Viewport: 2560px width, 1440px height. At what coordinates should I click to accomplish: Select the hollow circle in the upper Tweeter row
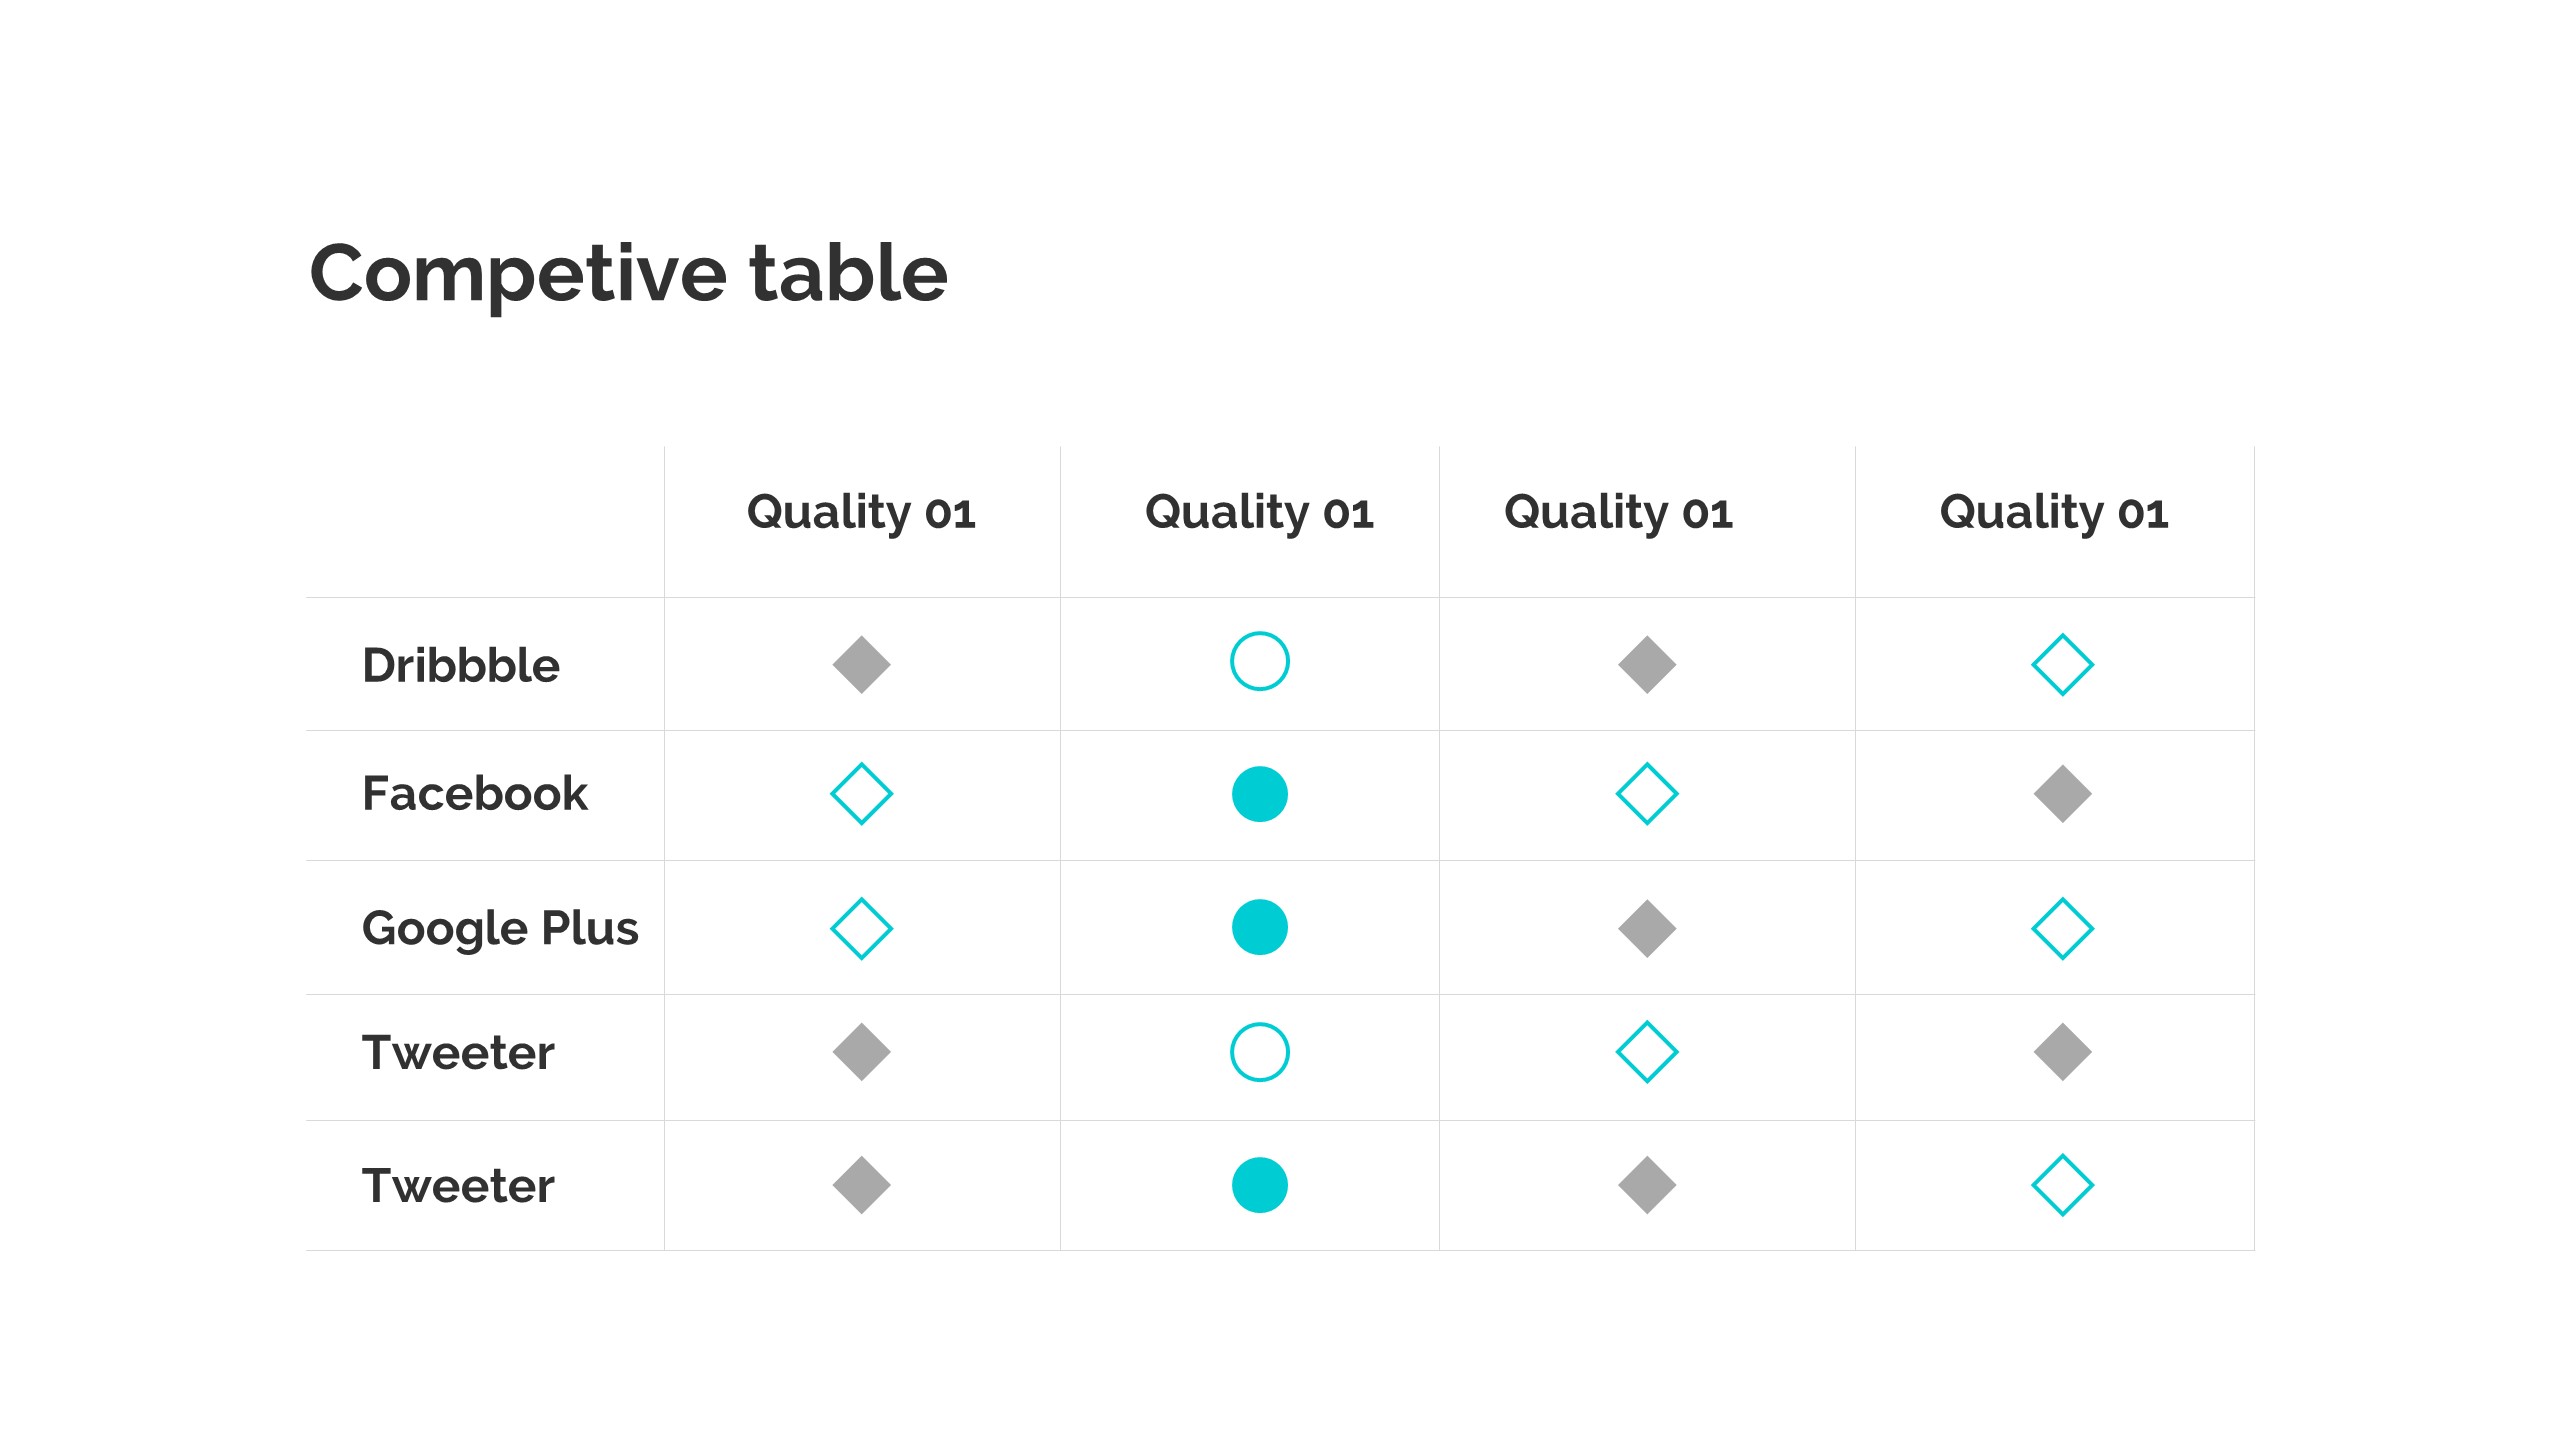[1259, 1052]
